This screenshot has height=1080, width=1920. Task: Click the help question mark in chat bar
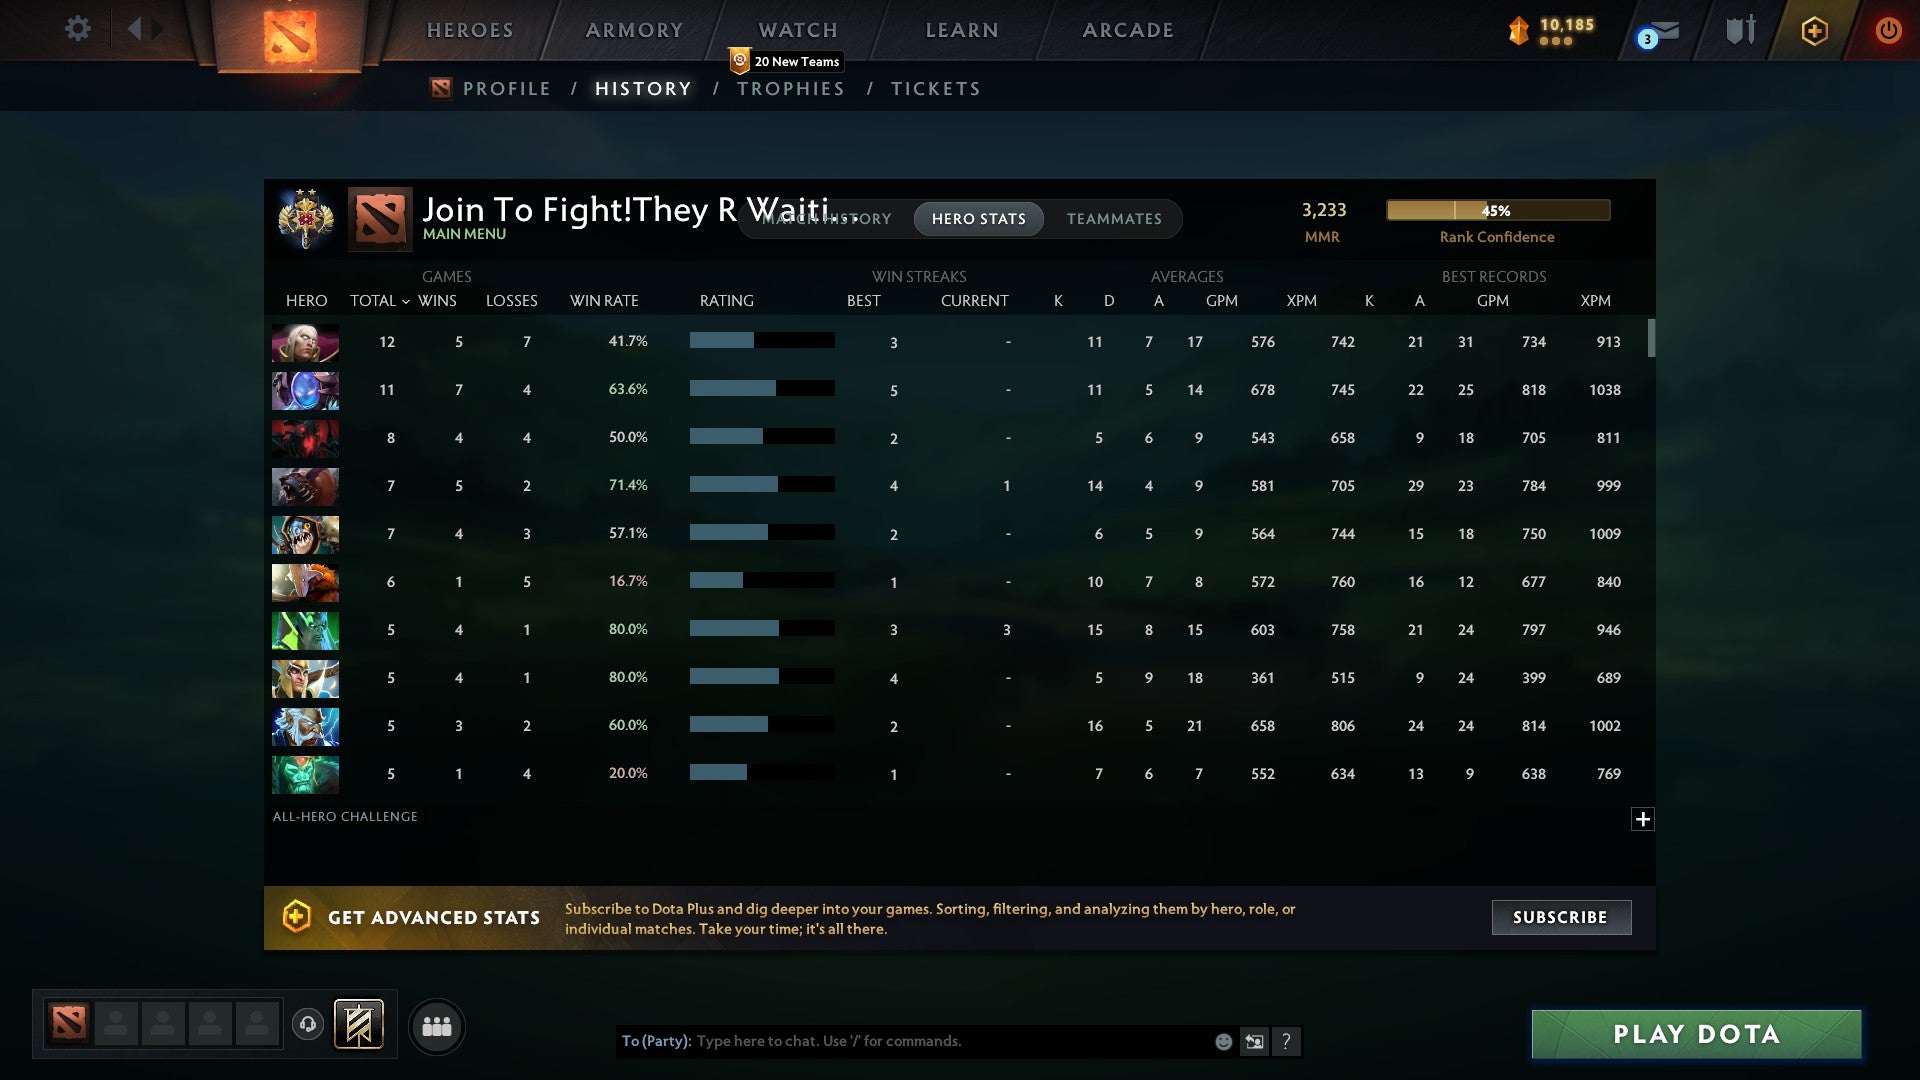(1287, 1041)
